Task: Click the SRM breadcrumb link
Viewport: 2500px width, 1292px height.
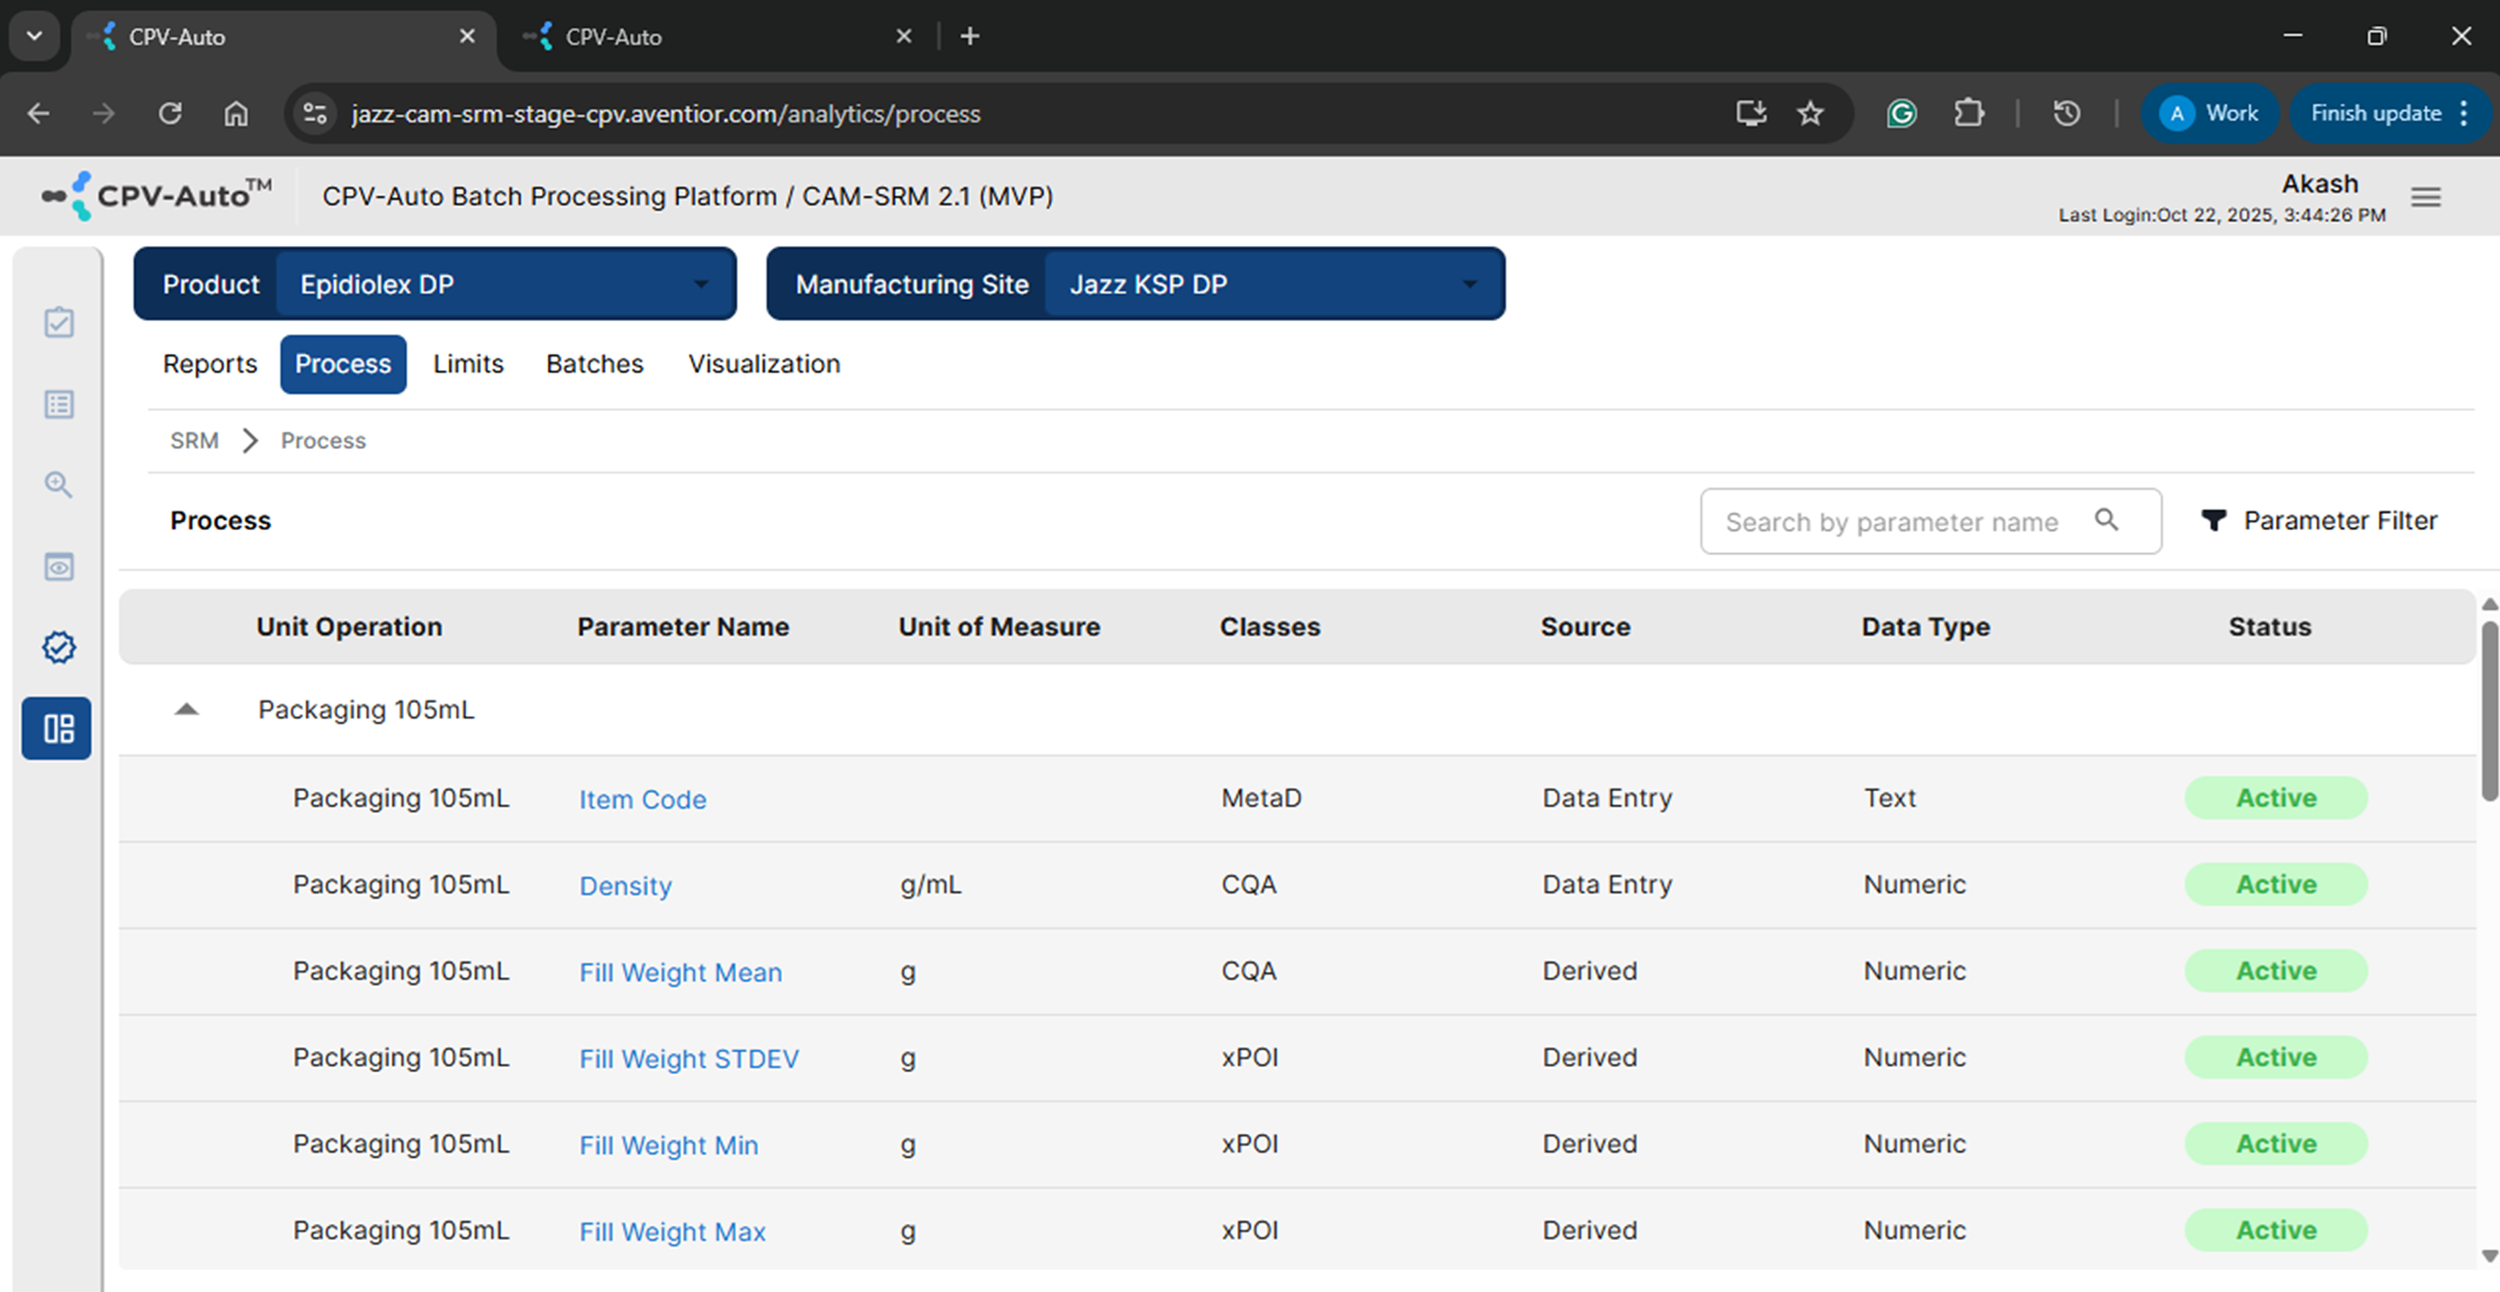Action: 194,441
